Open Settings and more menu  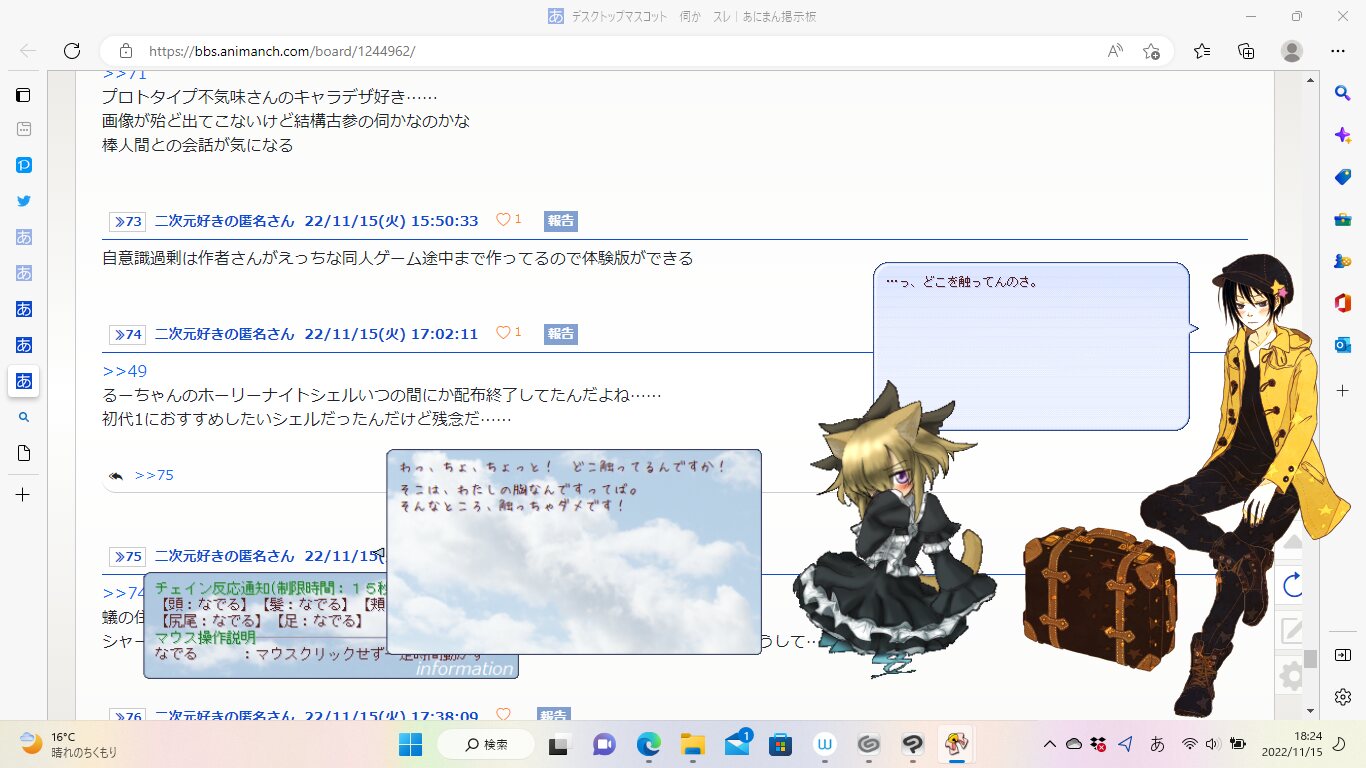coord(1337,51)
